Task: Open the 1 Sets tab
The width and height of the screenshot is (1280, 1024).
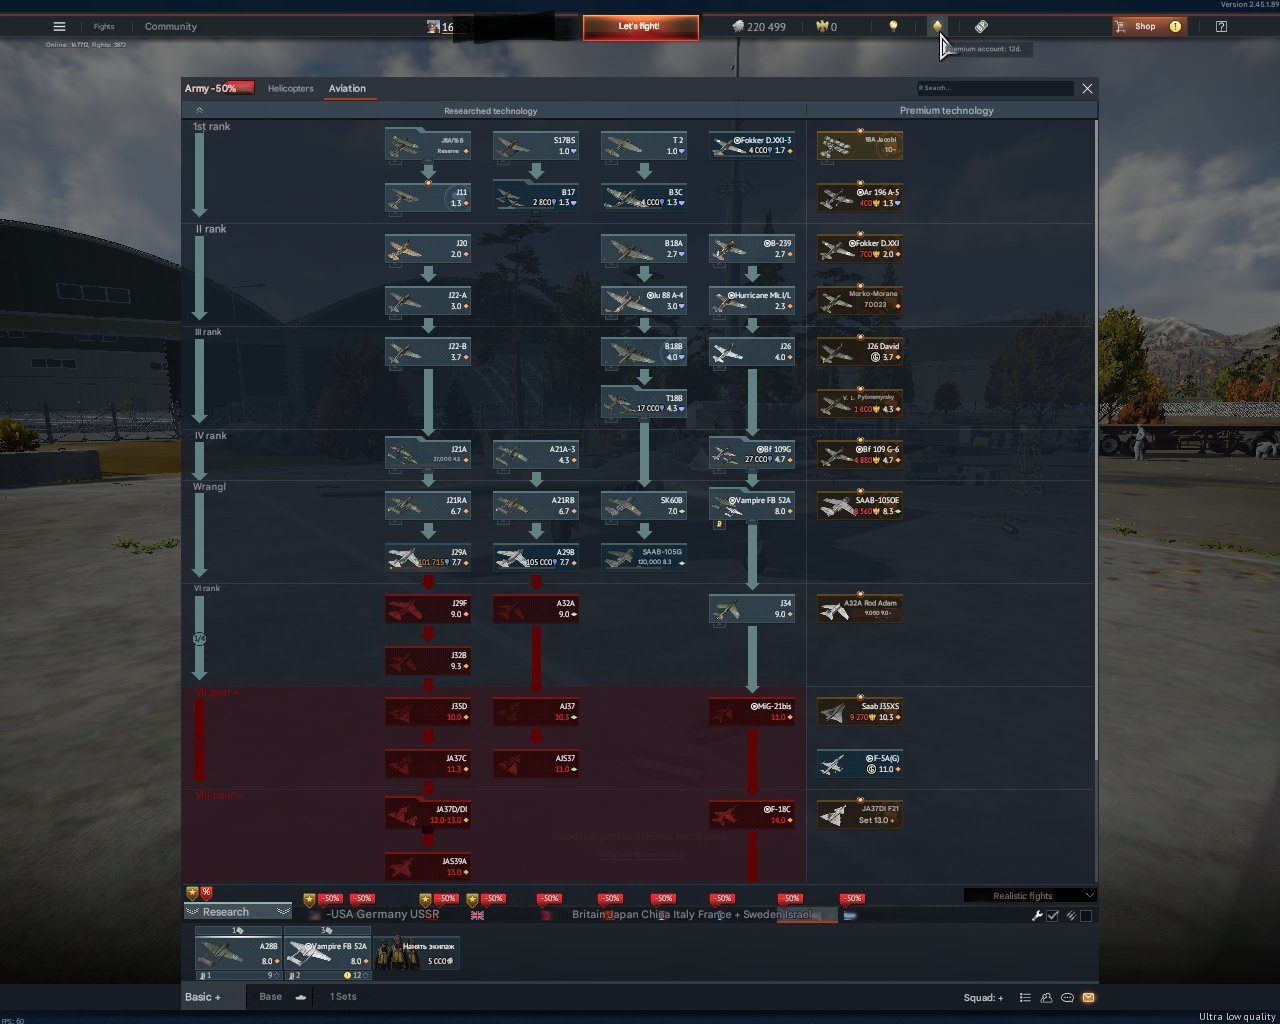Action: point(343,997)
